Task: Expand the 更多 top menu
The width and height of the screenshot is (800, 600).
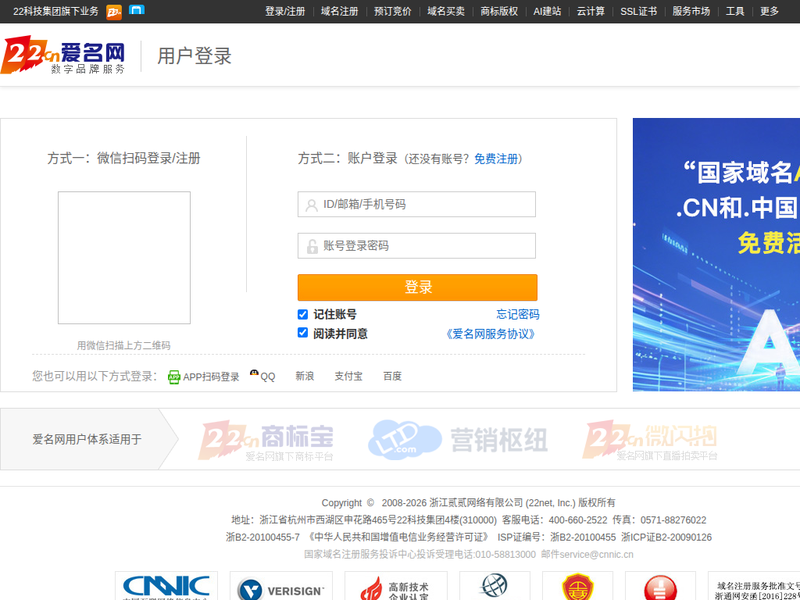Action: (x=769, y=11)
